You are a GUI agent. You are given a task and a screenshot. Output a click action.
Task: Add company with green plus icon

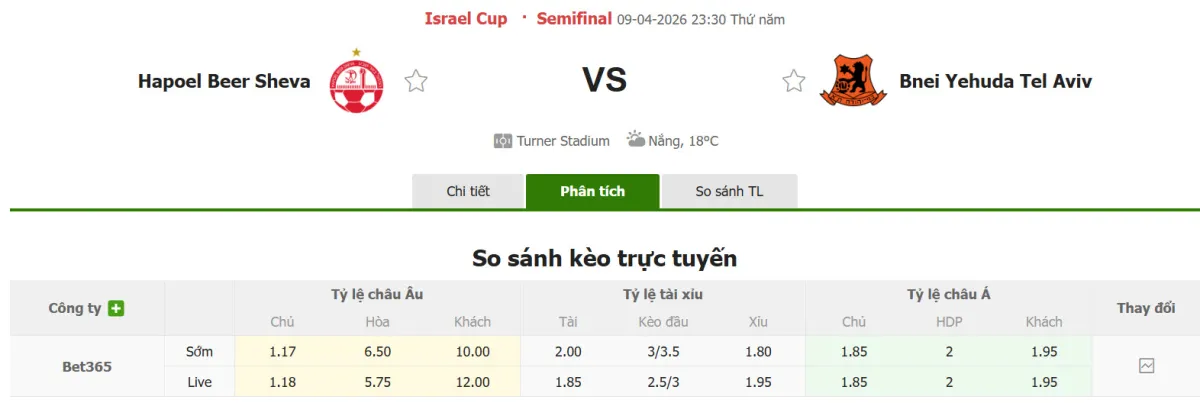pos(116,308)
